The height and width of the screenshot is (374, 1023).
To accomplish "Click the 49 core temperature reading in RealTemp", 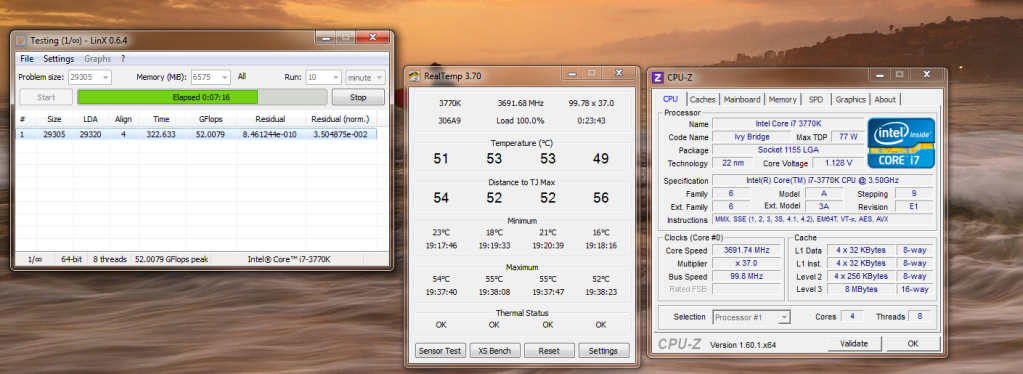I will 601,159.
